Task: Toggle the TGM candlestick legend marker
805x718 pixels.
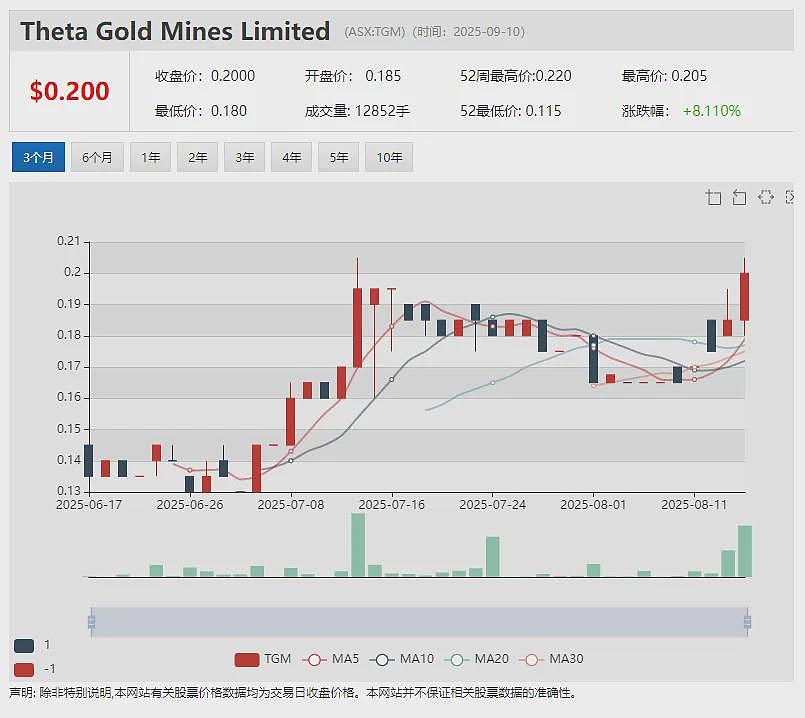Action: [x=246, y=659]
